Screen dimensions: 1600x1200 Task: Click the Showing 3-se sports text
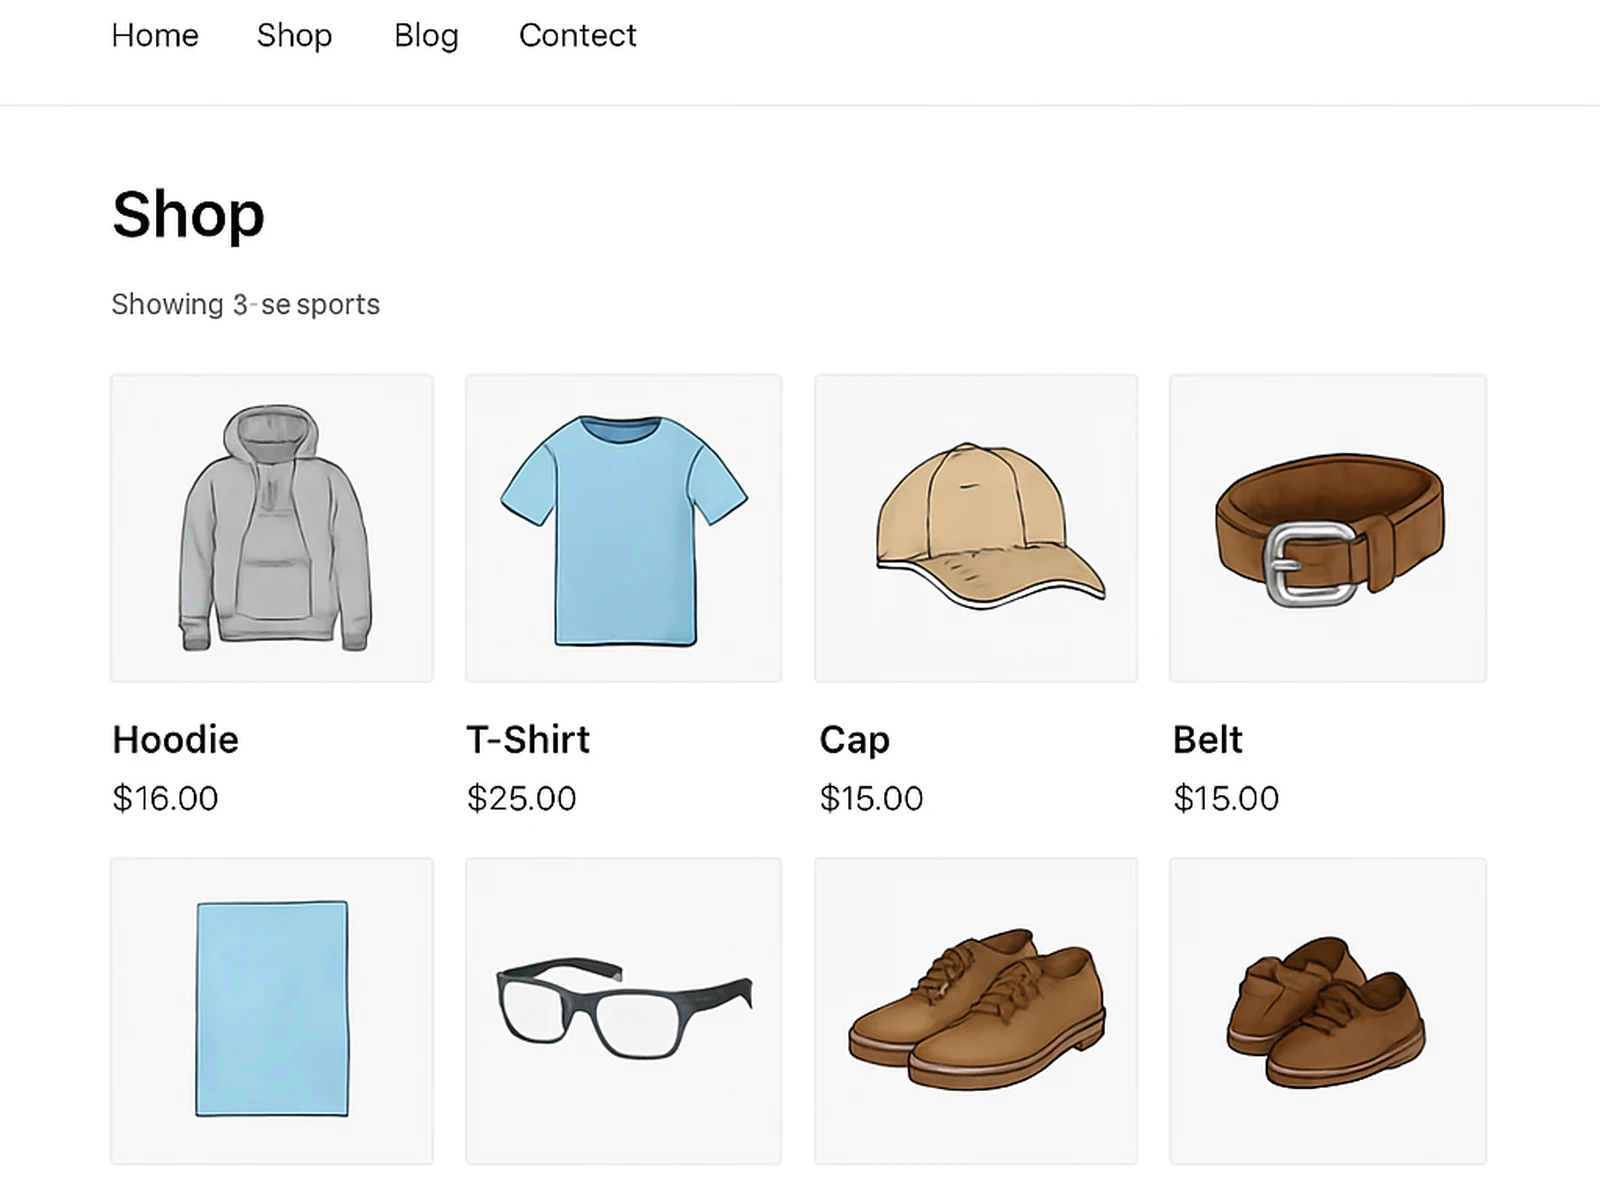[246, 304]
